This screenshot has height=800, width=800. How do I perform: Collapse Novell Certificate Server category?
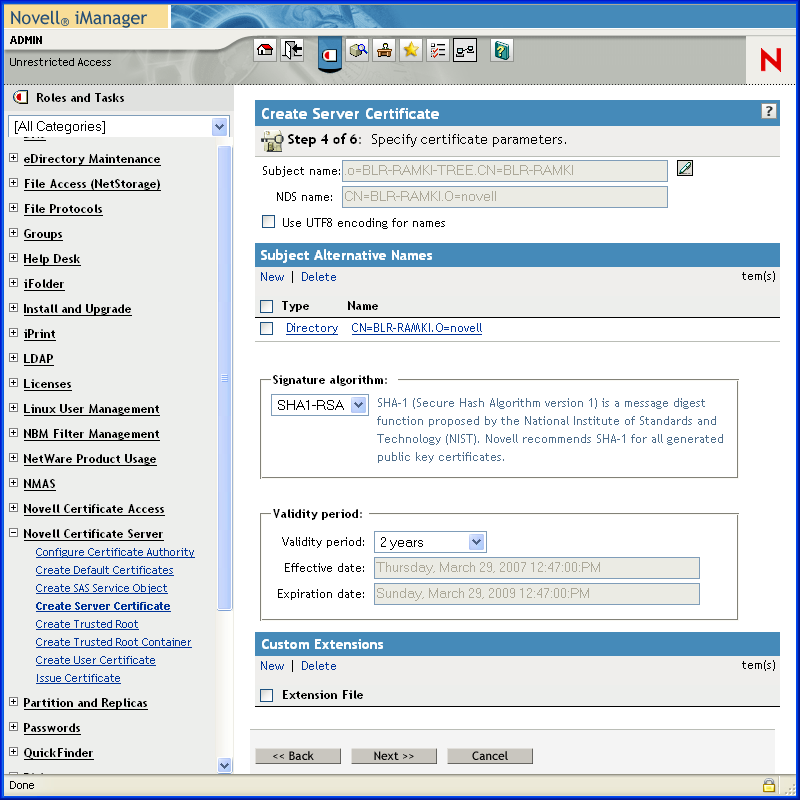click(14, 533)
